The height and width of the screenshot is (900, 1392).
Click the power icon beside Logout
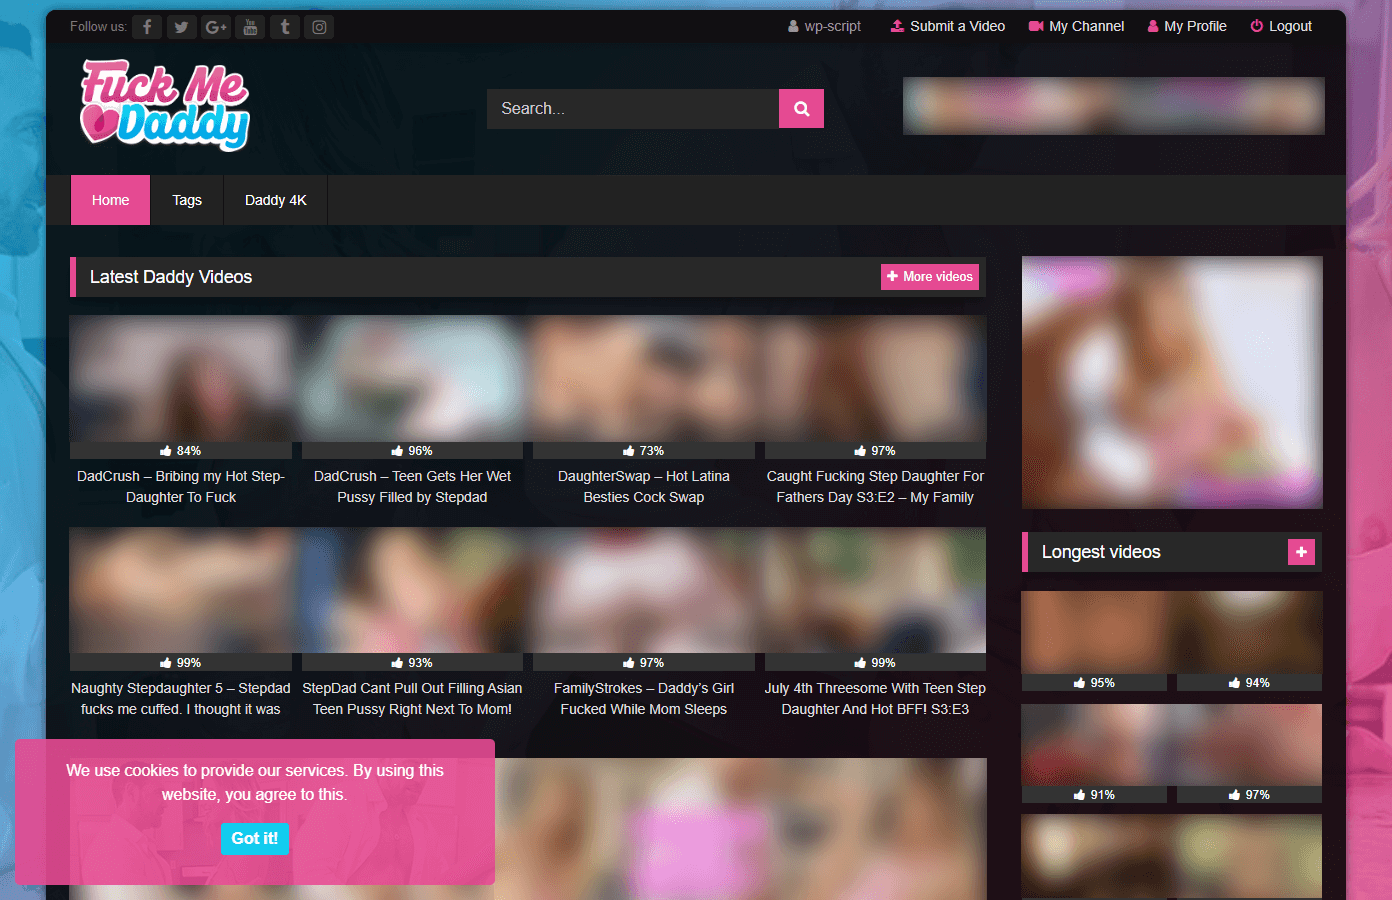coord(1257,26)
